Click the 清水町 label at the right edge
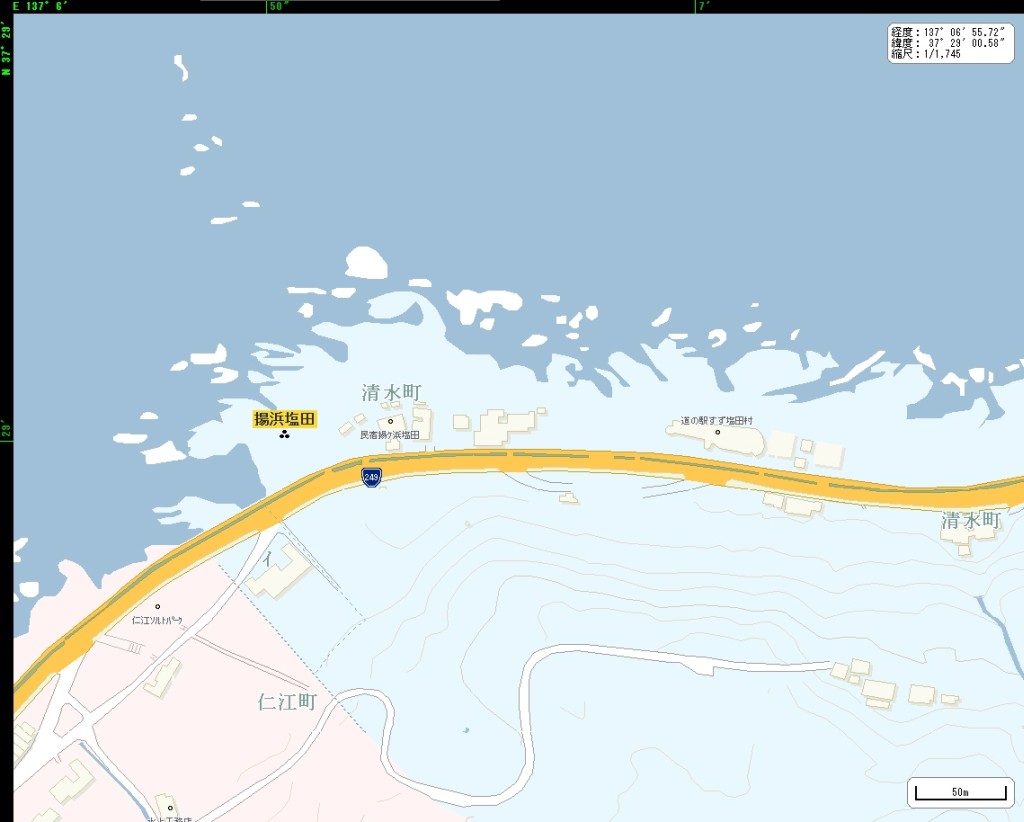This screenshot has width=1024, height=822. coord(971,520)
